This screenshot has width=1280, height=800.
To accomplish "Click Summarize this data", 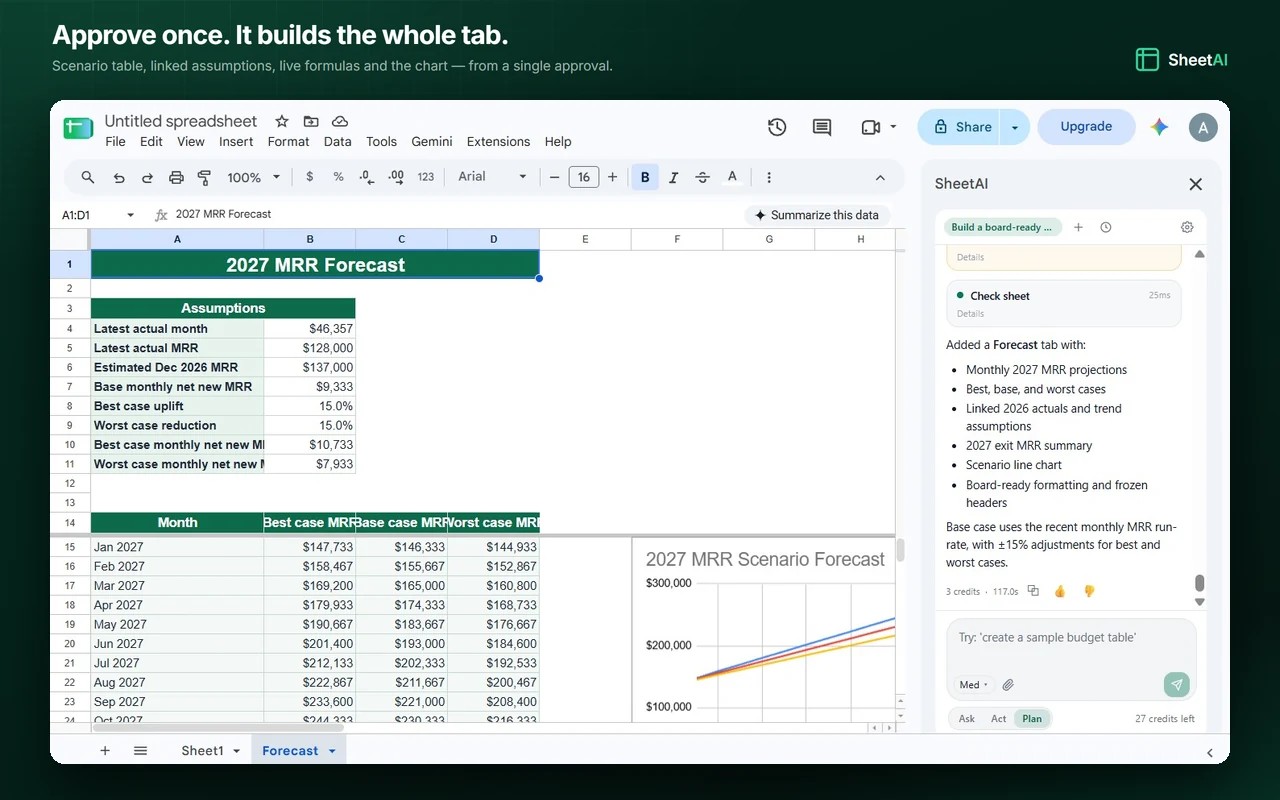I will 817,215.
